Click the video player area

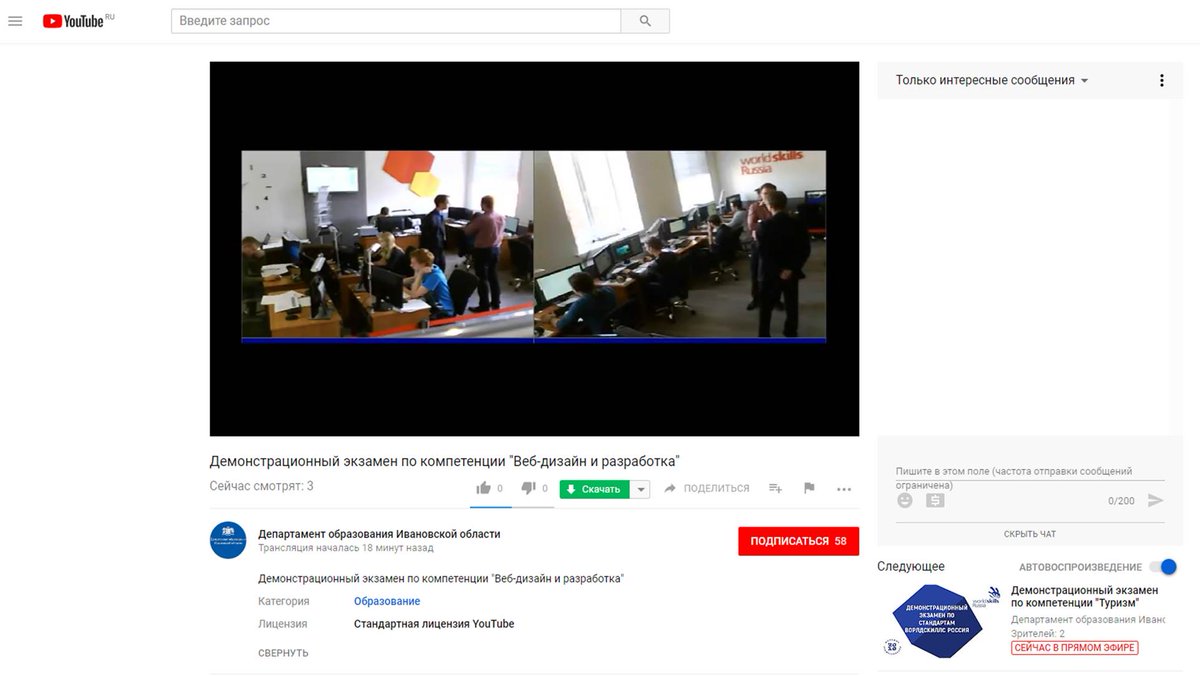[x=534, y=249]
